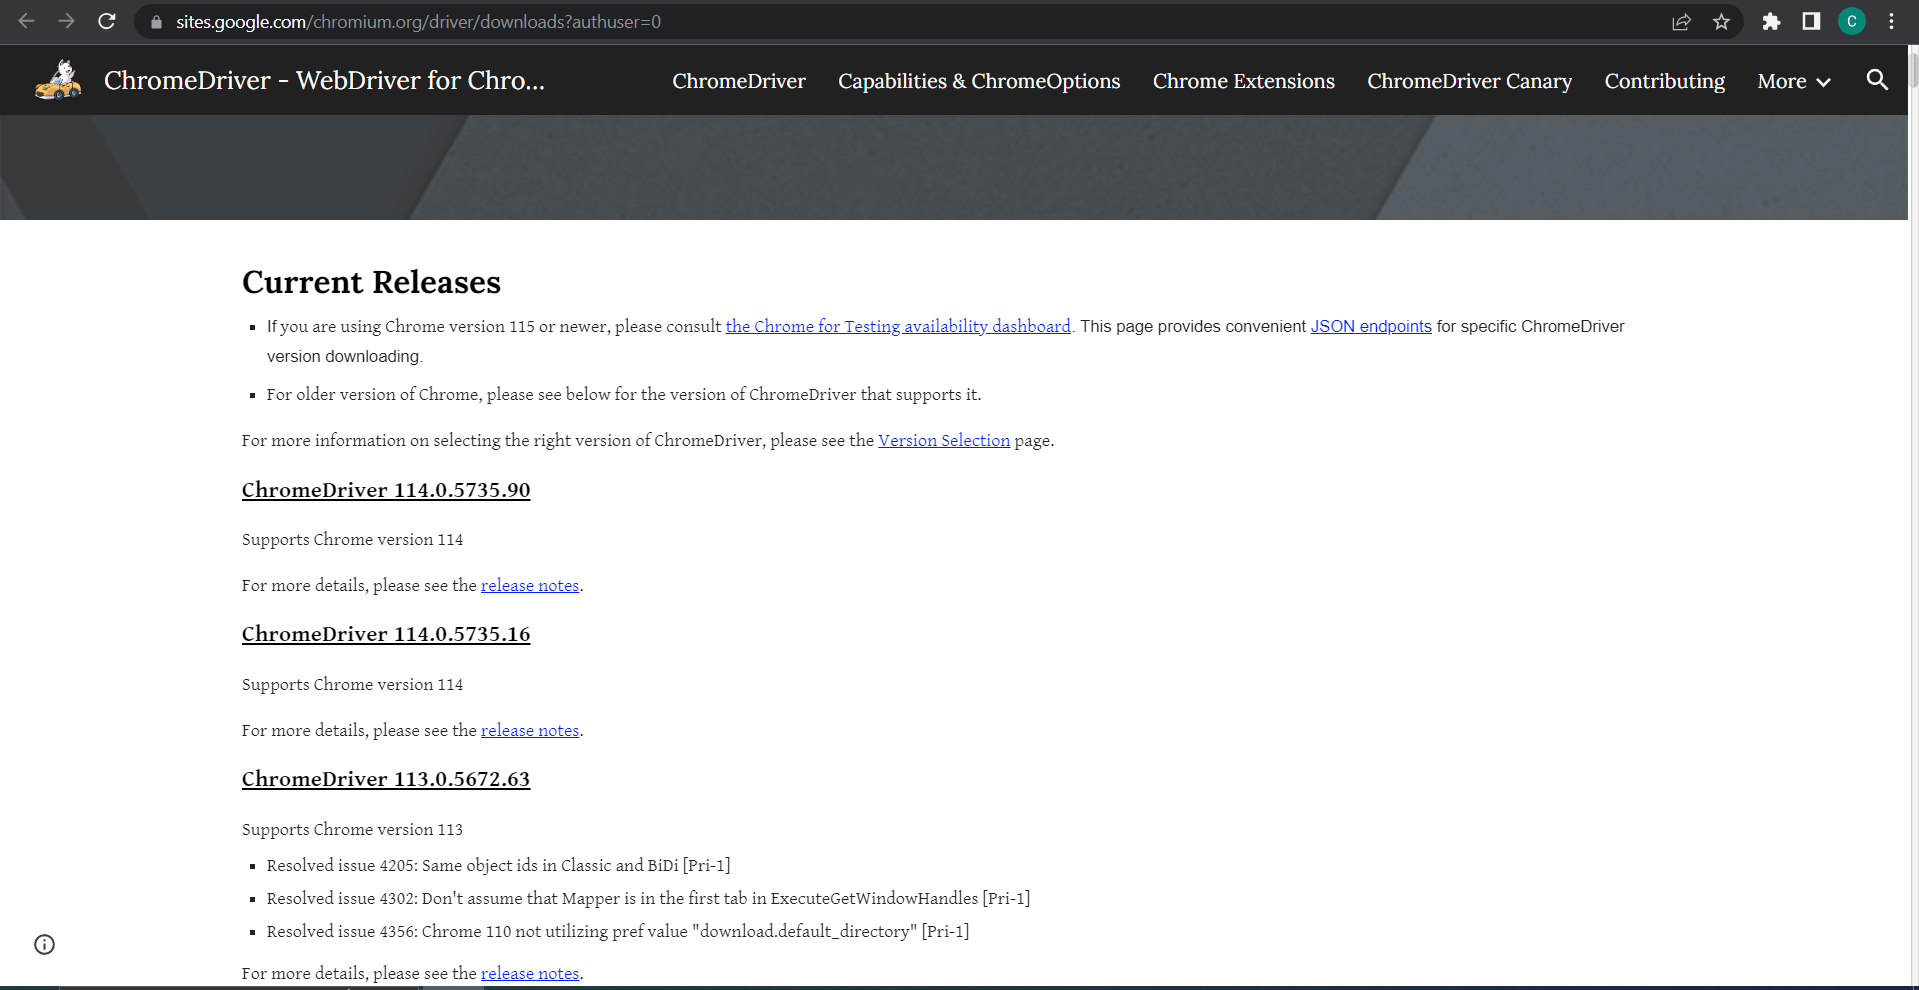1919x990 pixels.
Task: Select the Chrome Extensions menu item
Action: click(1243, 81)
